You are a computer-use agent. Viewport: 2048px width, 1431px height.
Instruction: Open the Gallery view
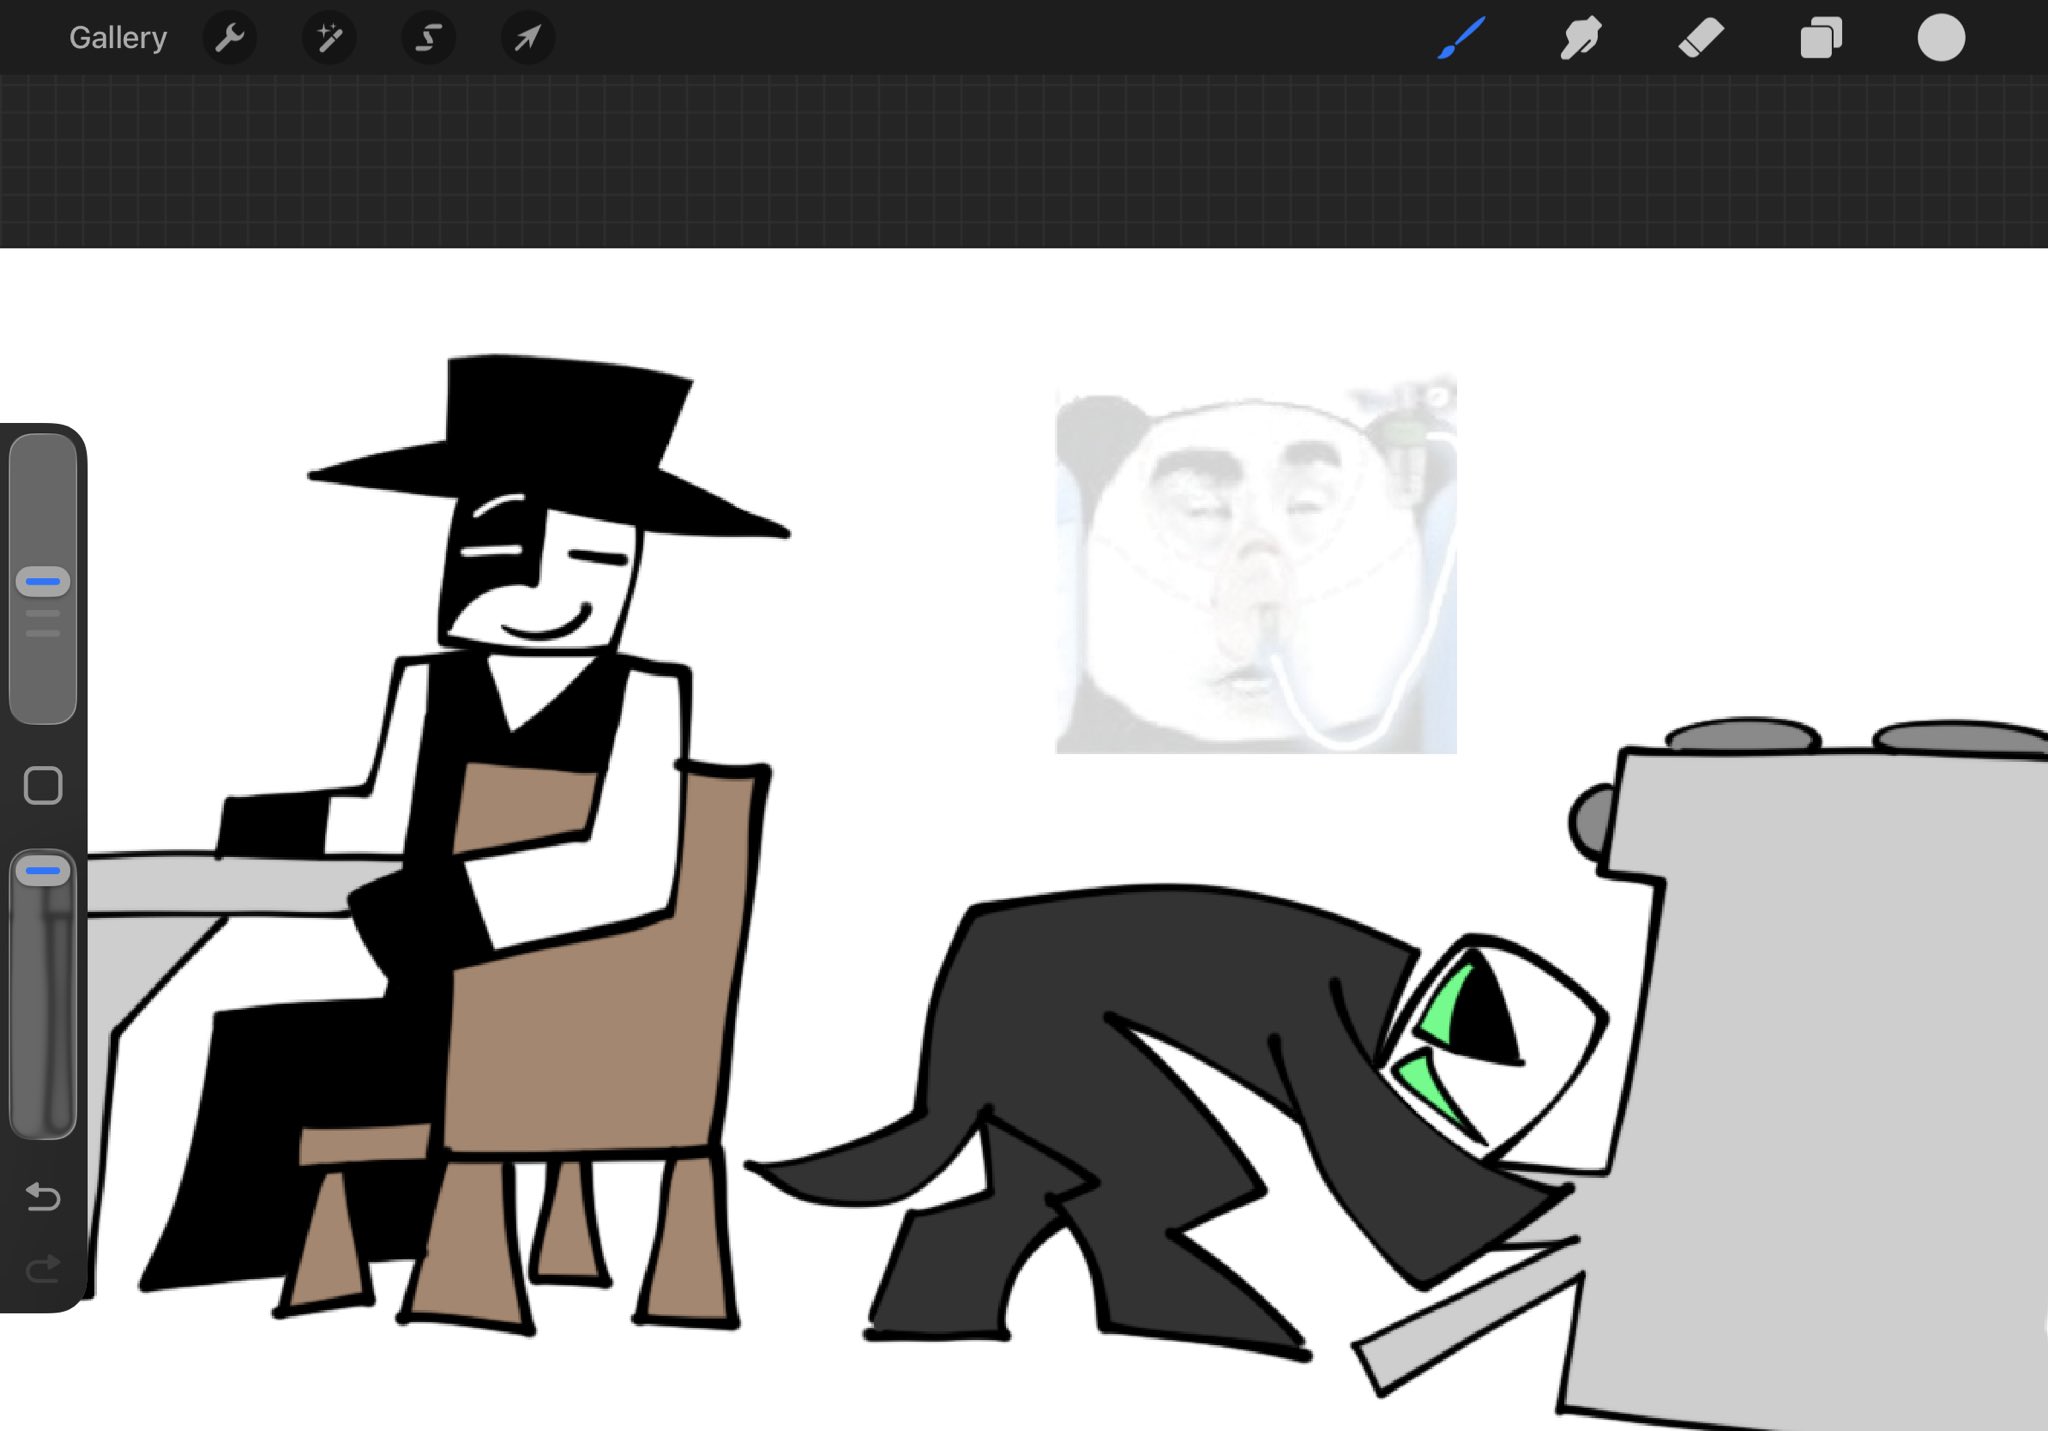point(117,38)
